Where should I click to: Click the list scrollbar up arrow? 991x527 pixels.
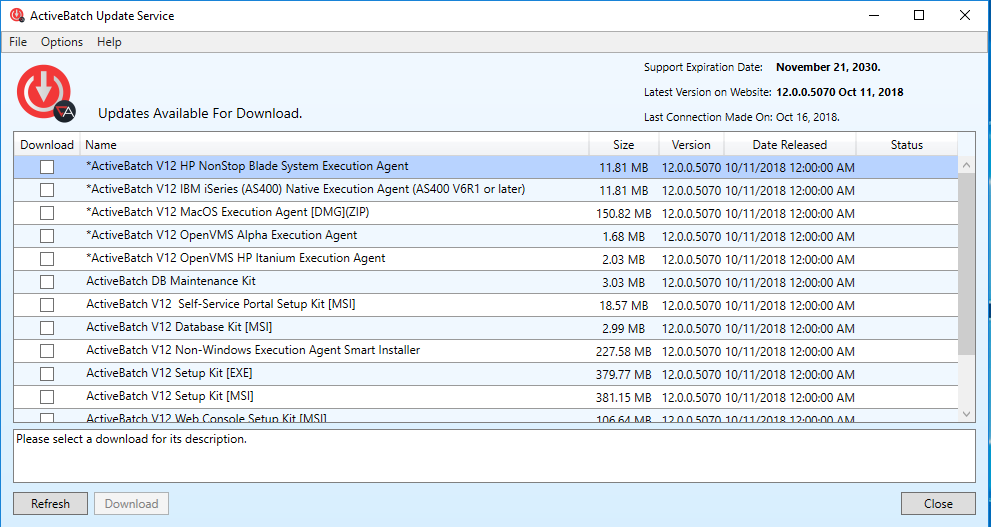click(x=966, y=166)
